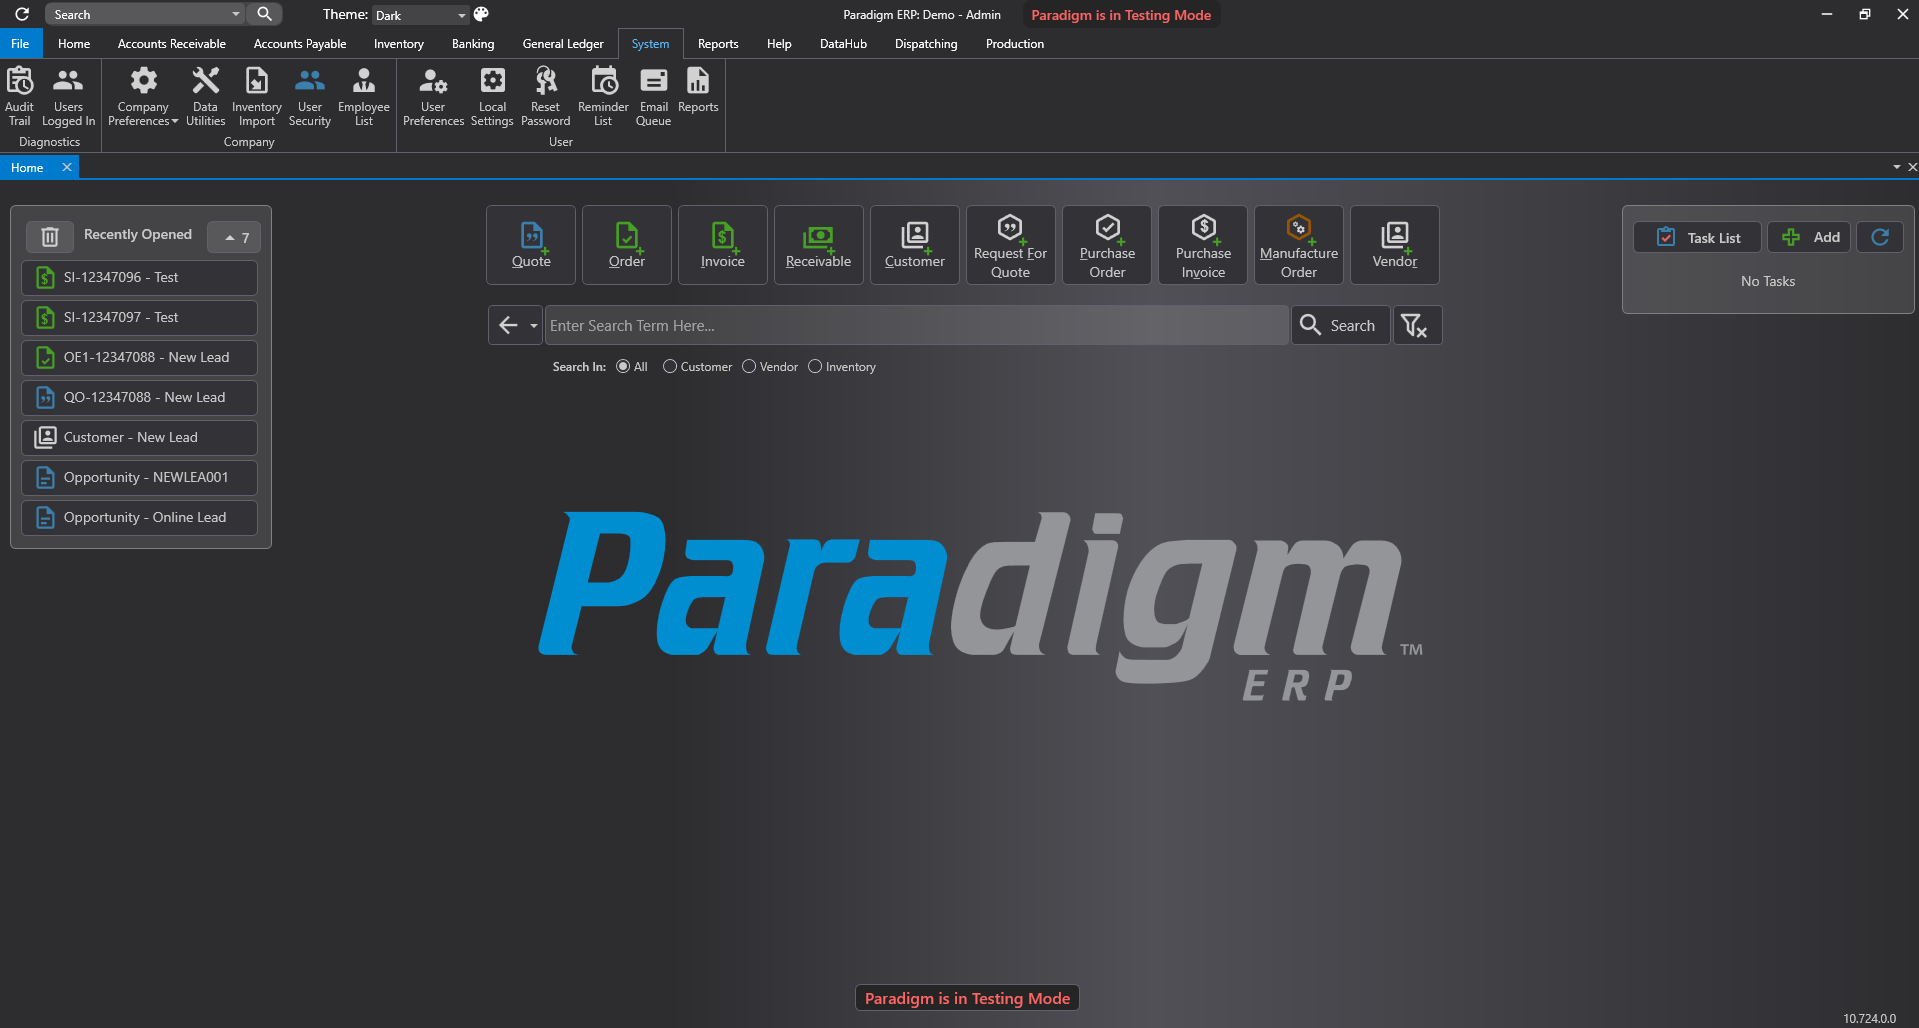Screen dimensions: 1919x1028
Task: Select the Inventory search radio button
Action: click(815, 367)
